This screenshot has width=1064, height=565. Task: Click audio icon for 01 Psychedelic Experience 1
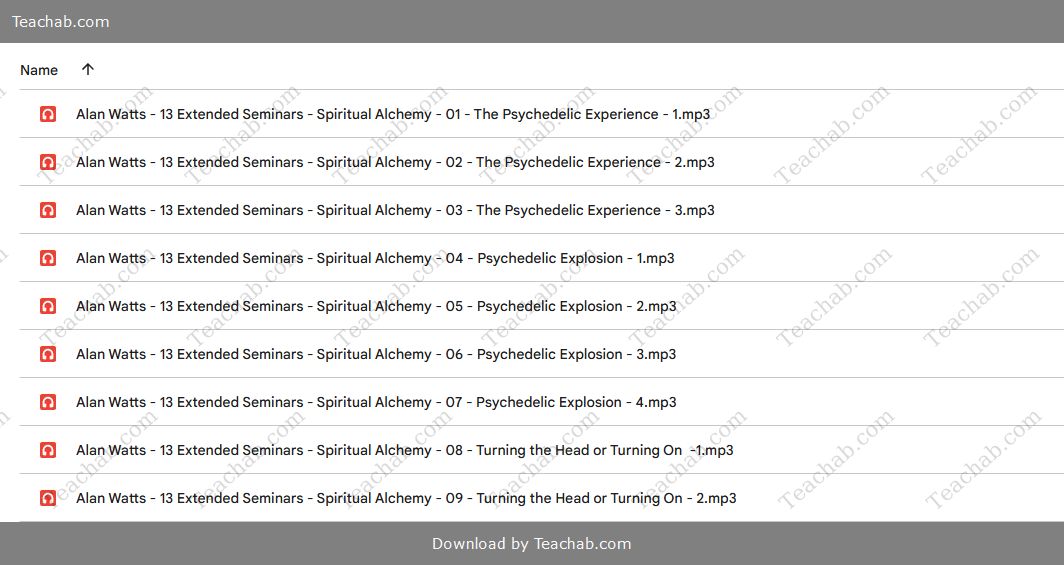click(x=48, y=114)
